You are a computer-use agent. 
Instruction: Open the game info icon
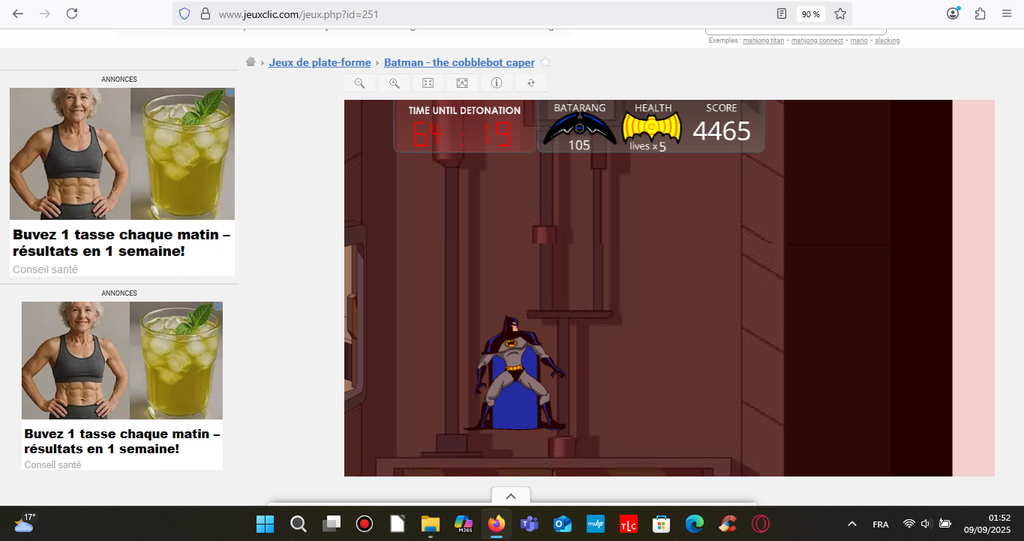(x=496, y=83)
